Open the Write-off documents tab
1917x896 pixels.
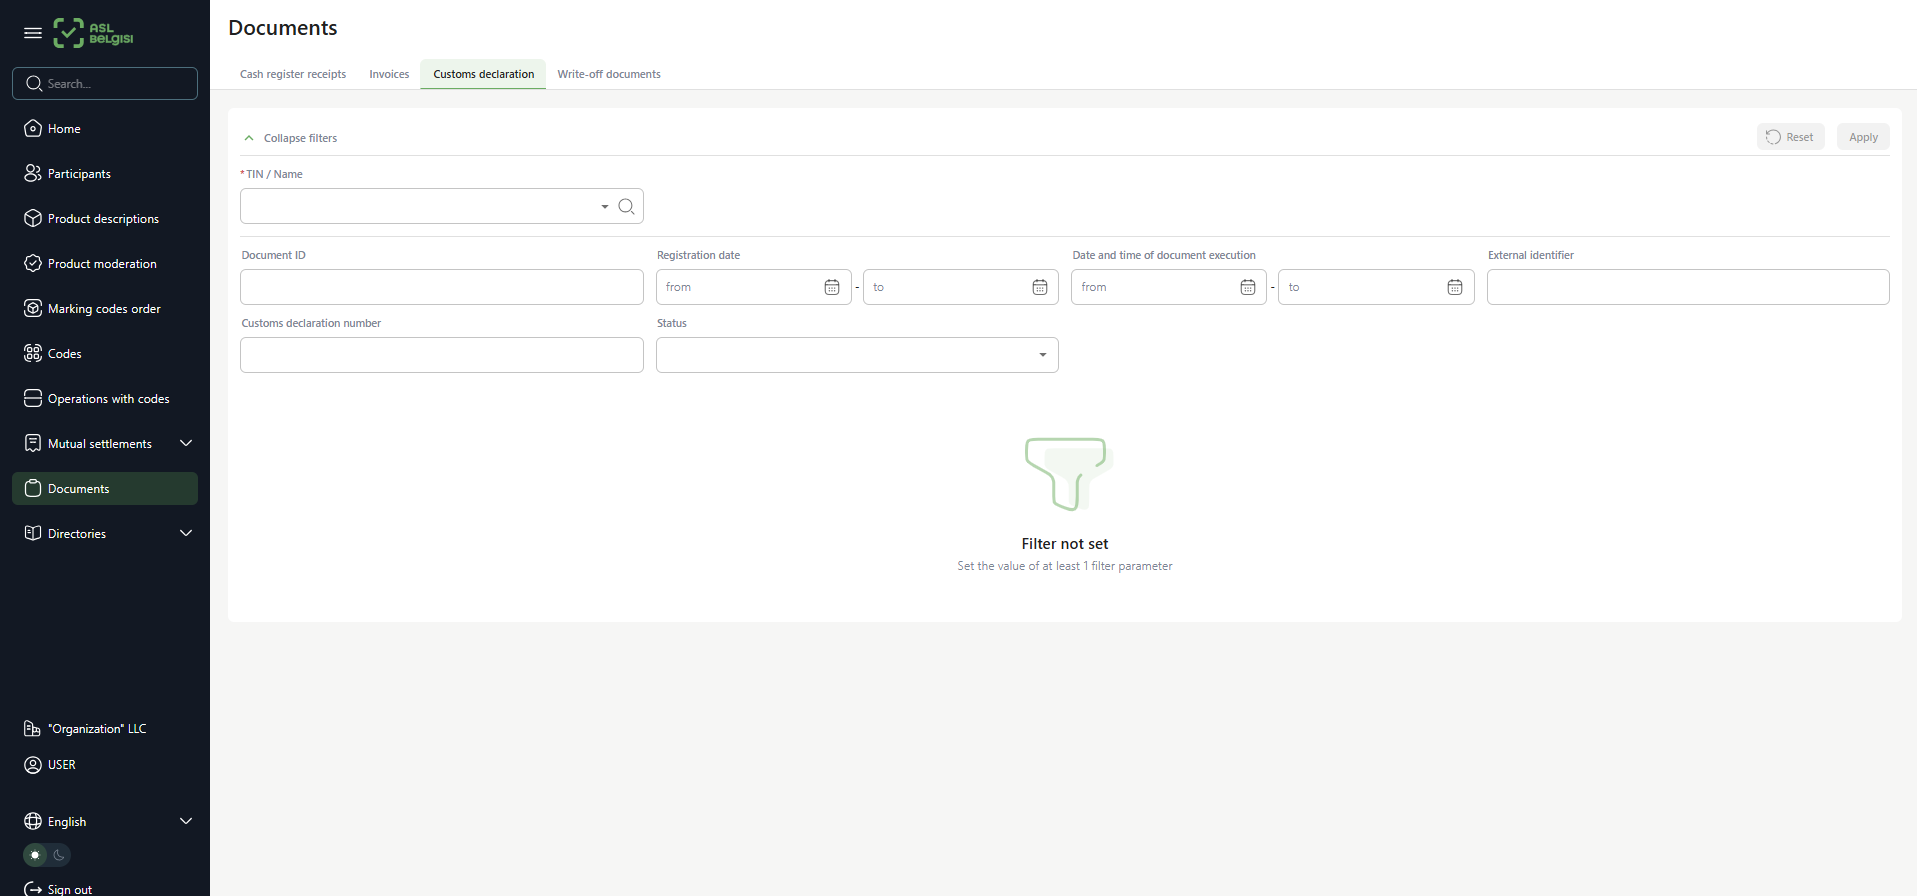click(608, 74)
